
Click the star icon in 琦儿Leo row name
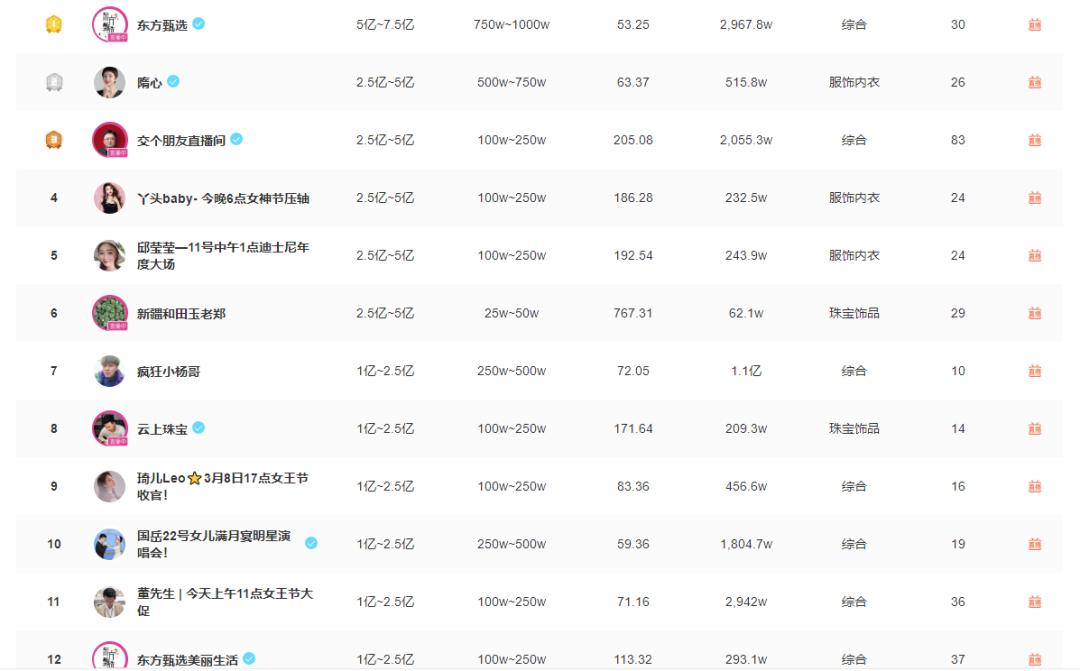point(197,479)
